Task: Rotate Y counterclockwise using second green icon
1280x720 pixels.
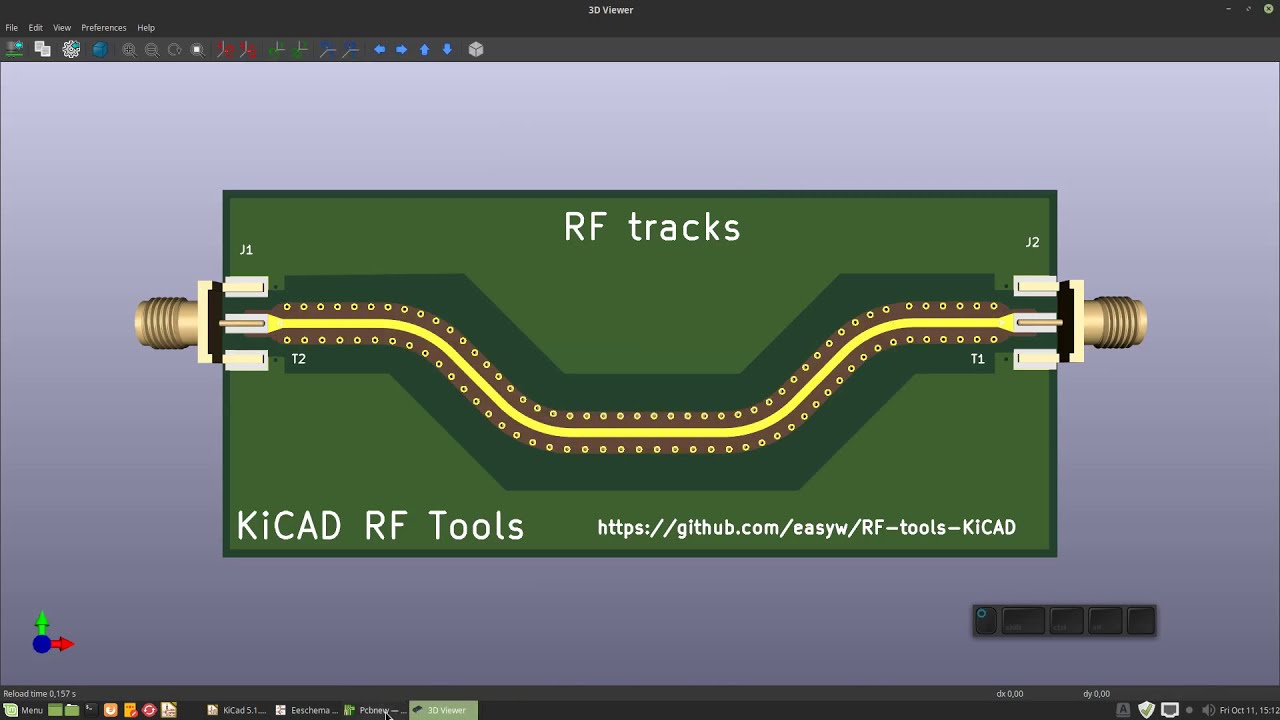Action: 300,49
